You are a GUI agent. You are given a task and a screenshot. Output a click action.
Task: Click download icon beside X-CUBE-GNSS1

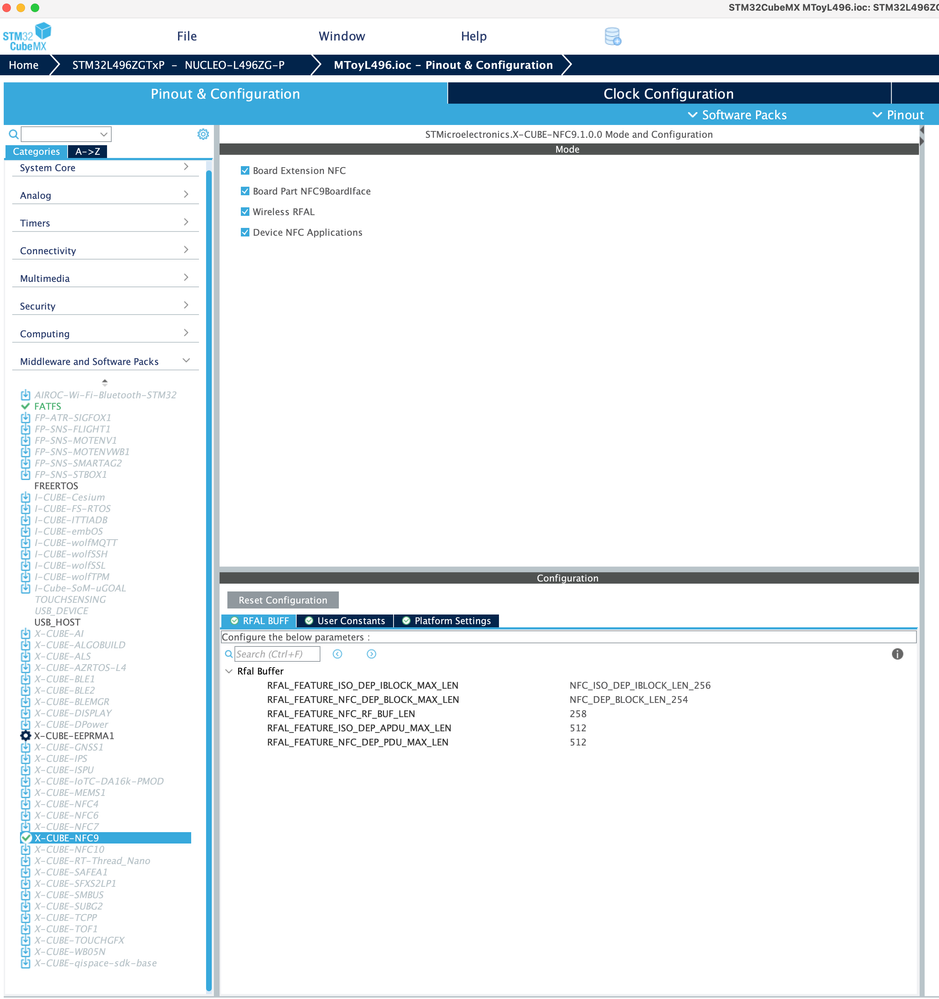click(x=25, y=747)
